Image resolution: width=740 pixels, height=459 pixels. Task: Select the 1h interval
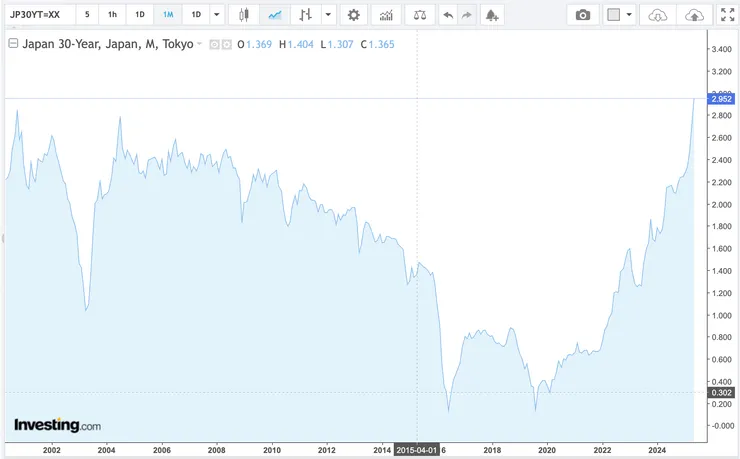112,15
